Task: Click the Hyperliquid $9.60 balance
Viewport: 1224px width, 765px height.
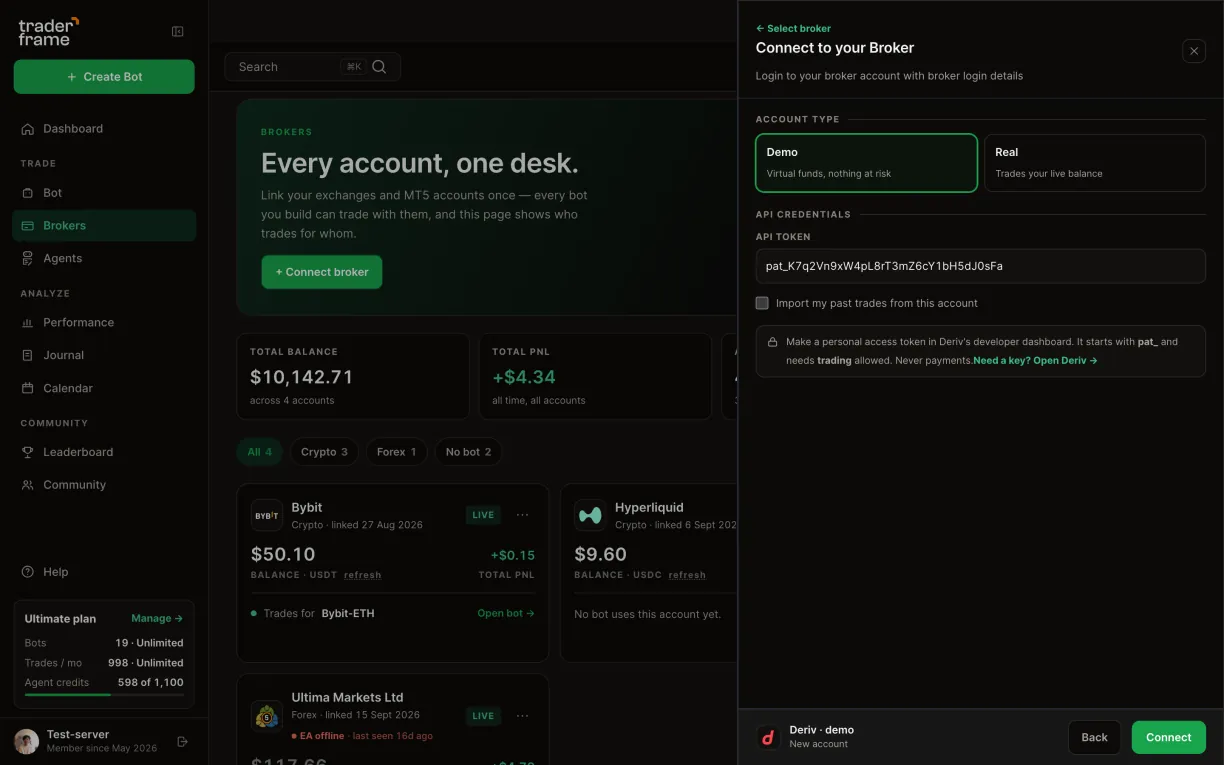Action: tap(601, 554)
